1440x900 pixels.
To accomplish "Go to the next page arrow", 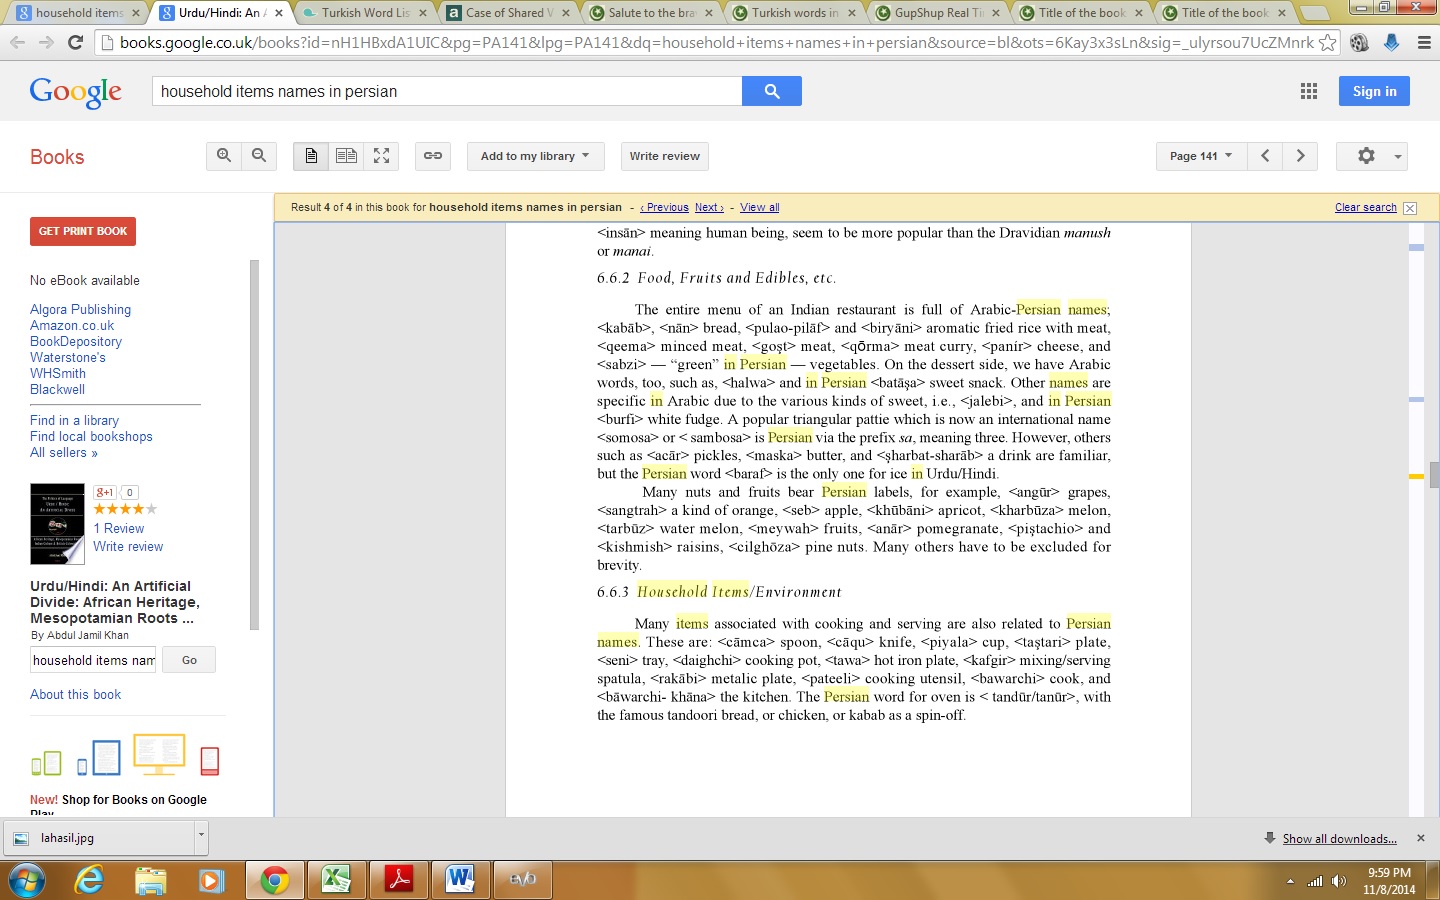I will tap(1300, 156).
